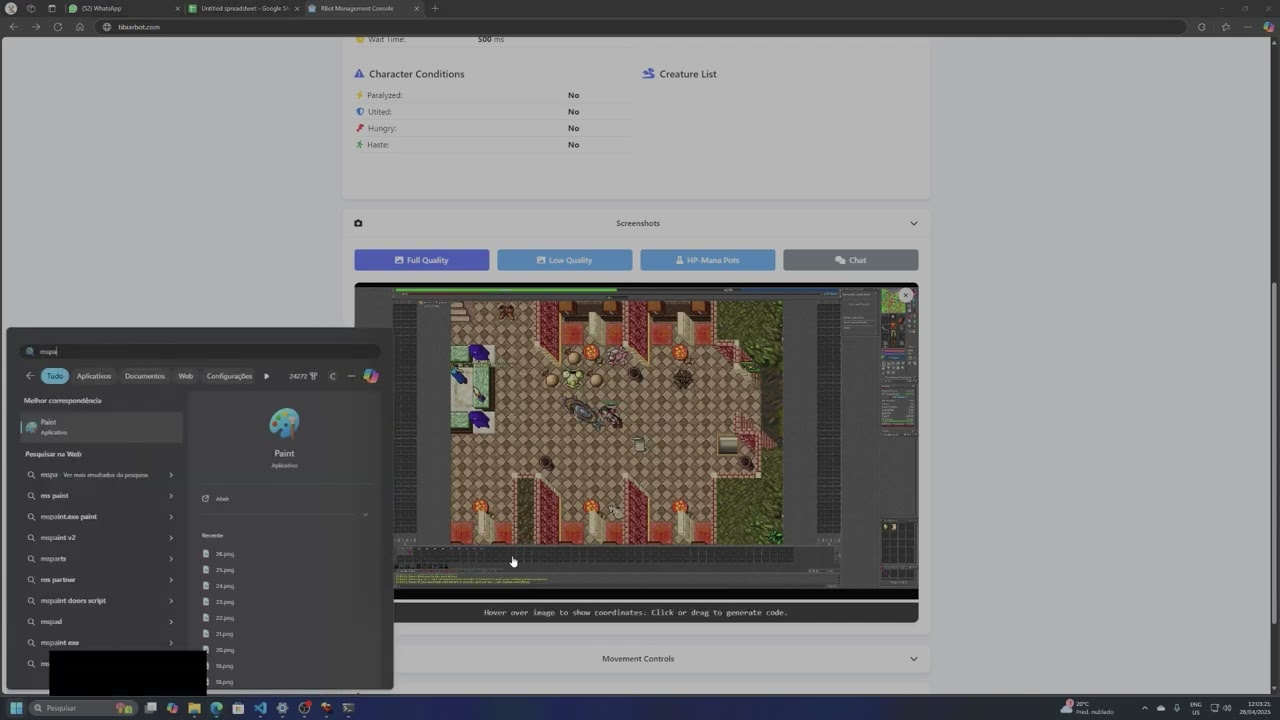Screen dimensions: 1280x720
Task: Switch to the Untitled spreadsheet browser tab
Action: (x=244, y=8)
